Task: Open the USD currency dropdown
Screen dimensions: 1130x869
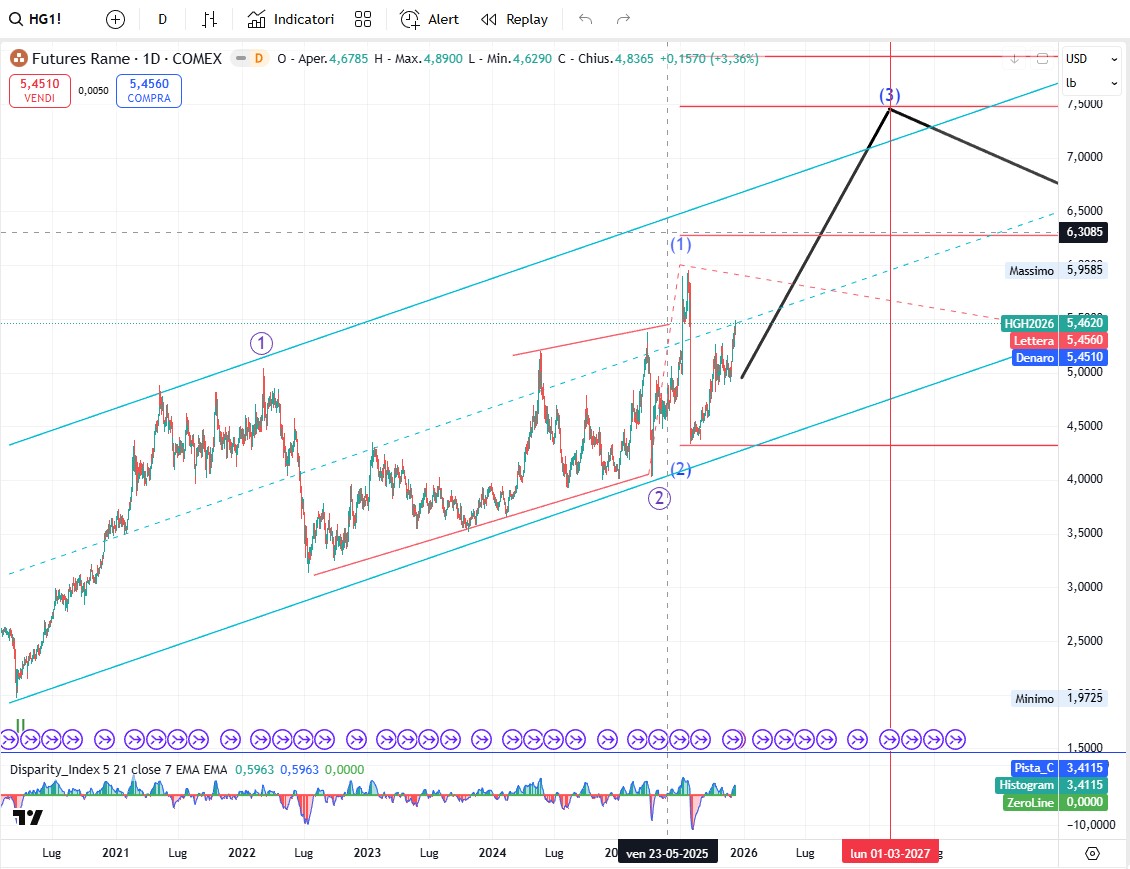Action: [x=1092, y=59]
